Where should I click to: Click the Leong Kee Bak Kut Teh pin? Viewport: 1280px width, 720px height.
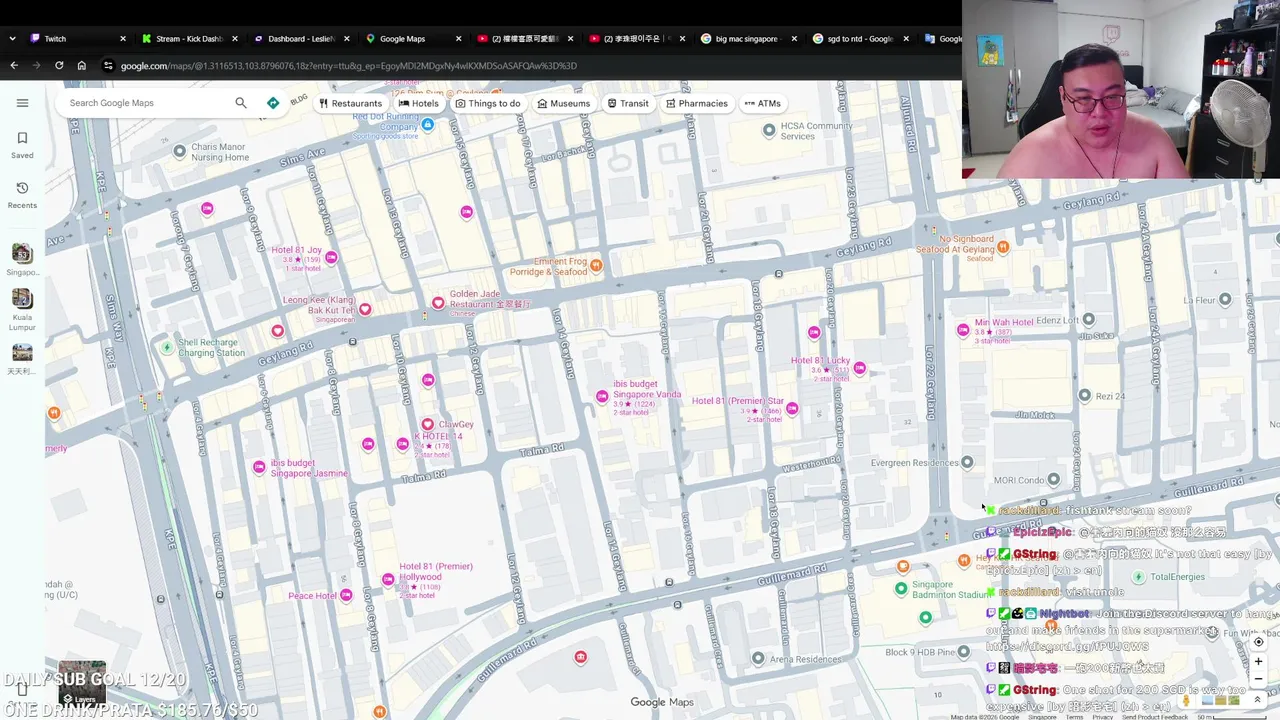click(365, 309)
